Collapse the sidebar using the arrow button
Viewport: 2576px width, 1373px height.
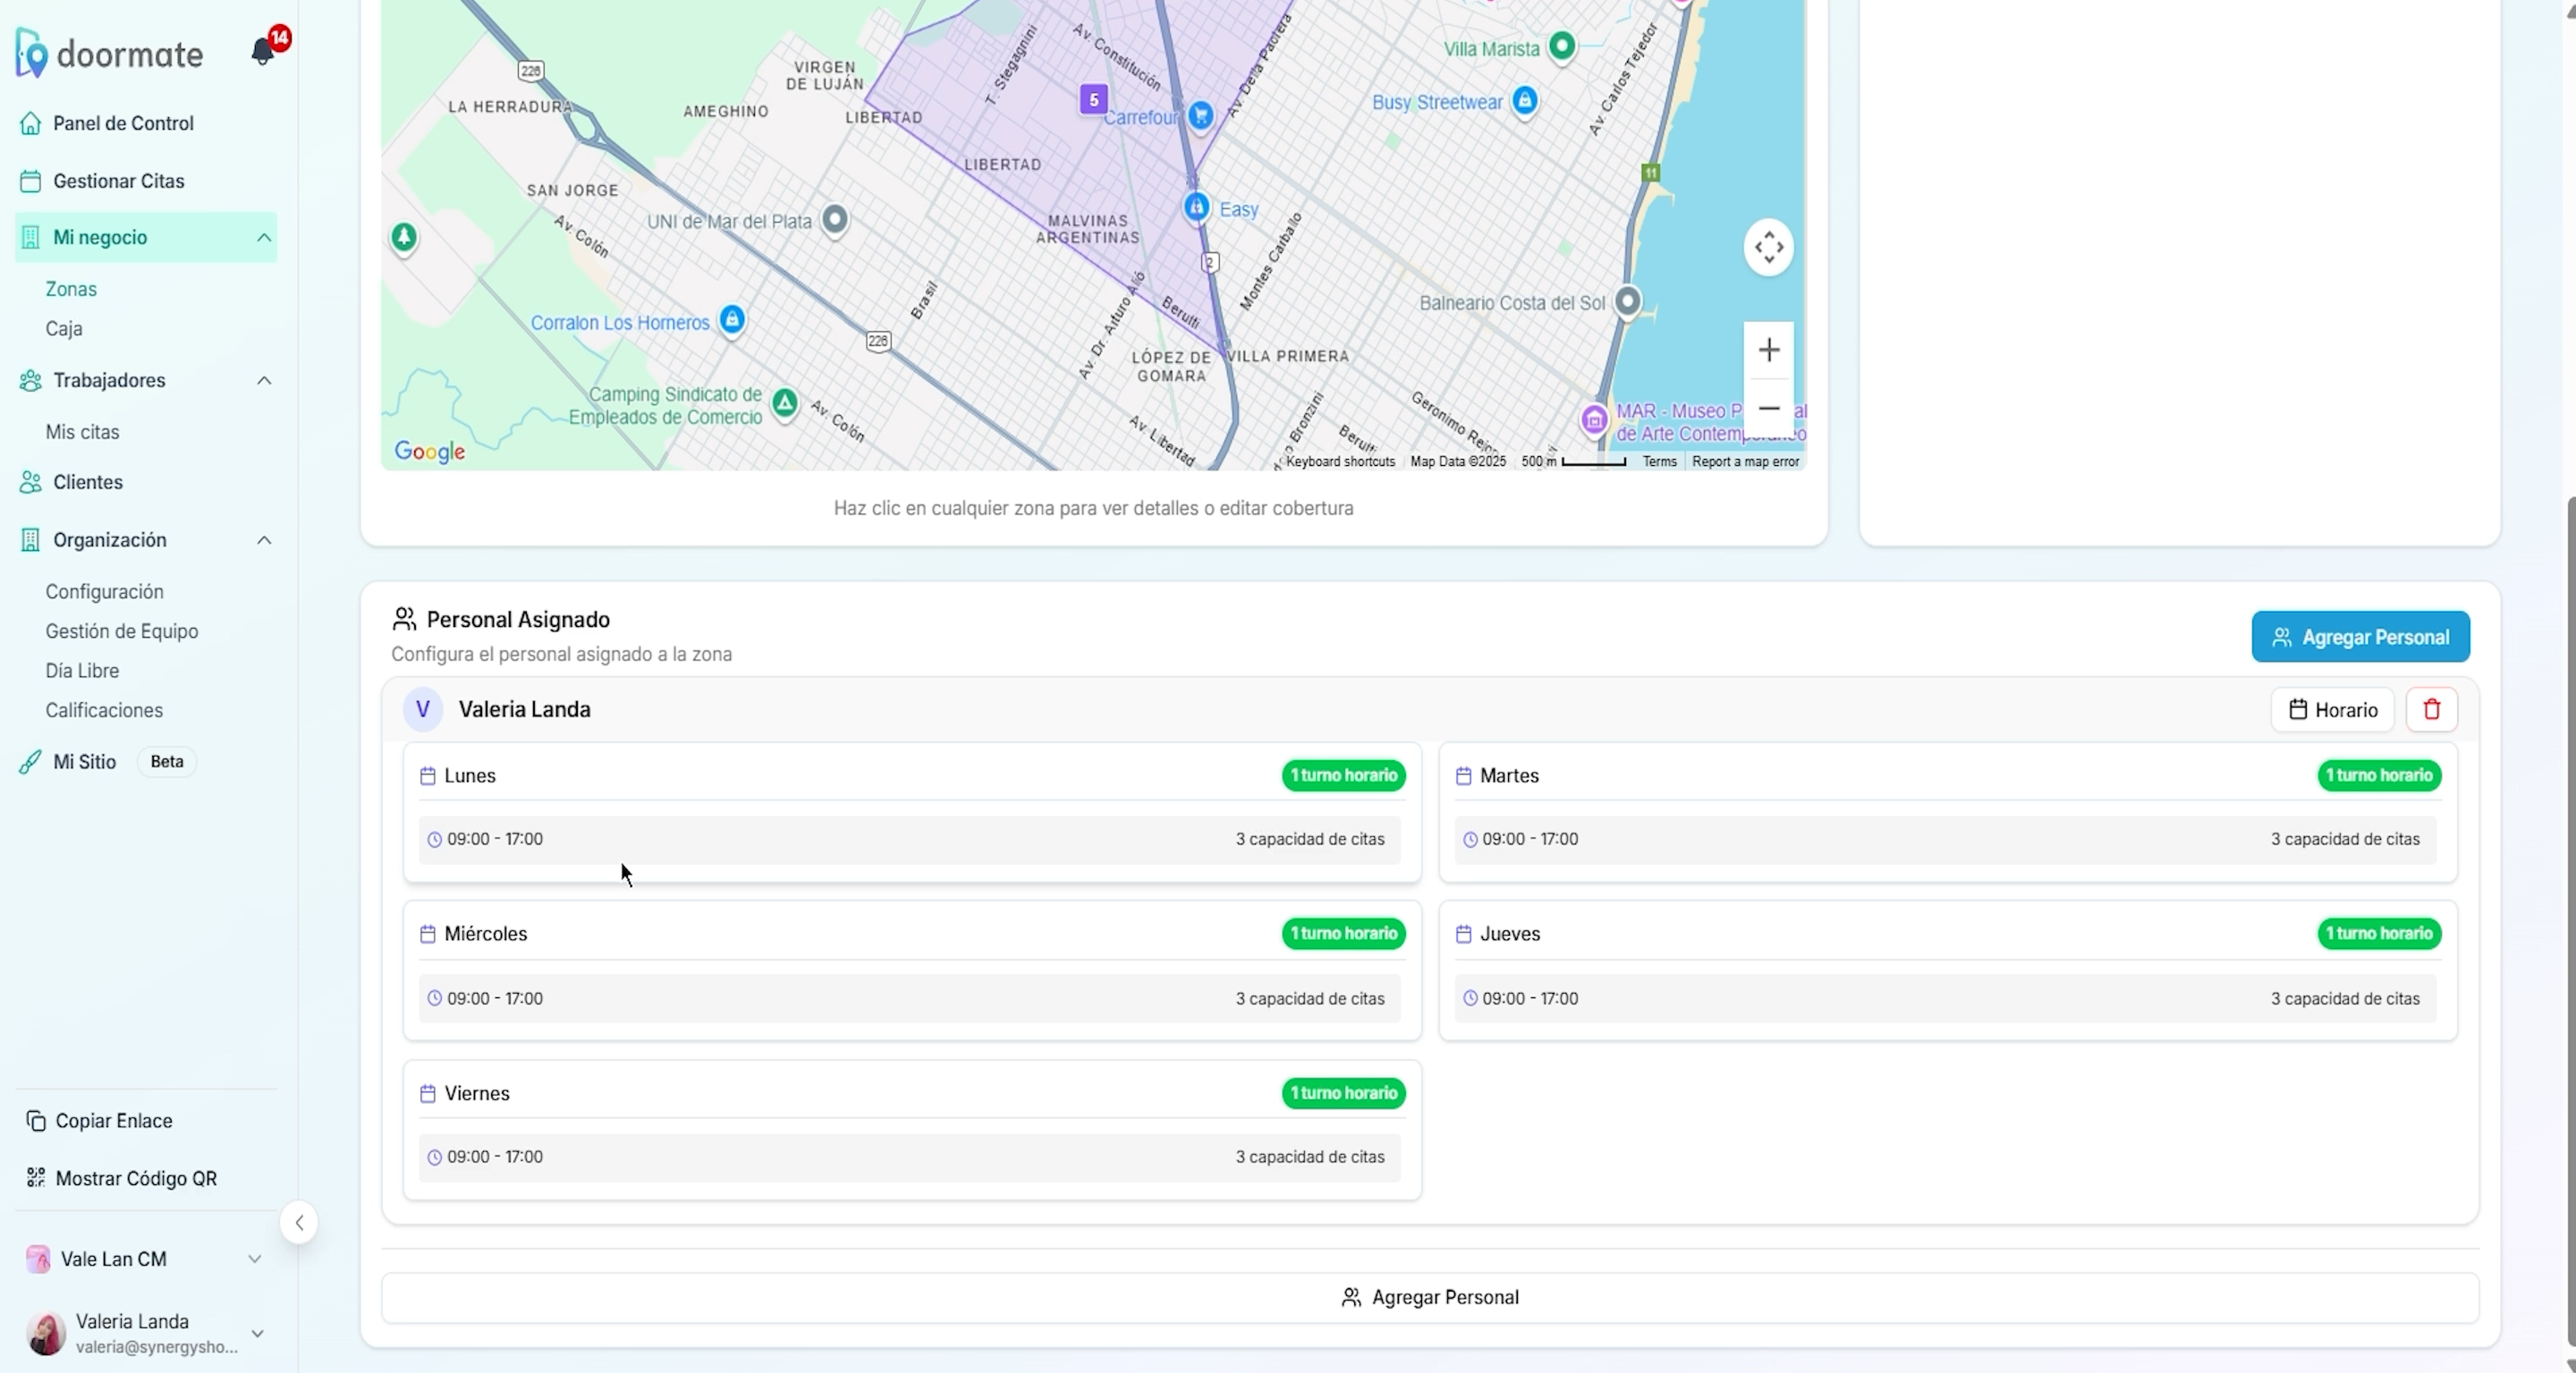point(298,1222)
